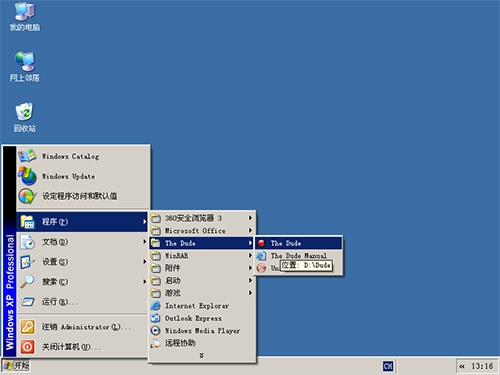Show more programs via double chevron
The width and height of the screenshot is (500, 375).
pos(201,355)
